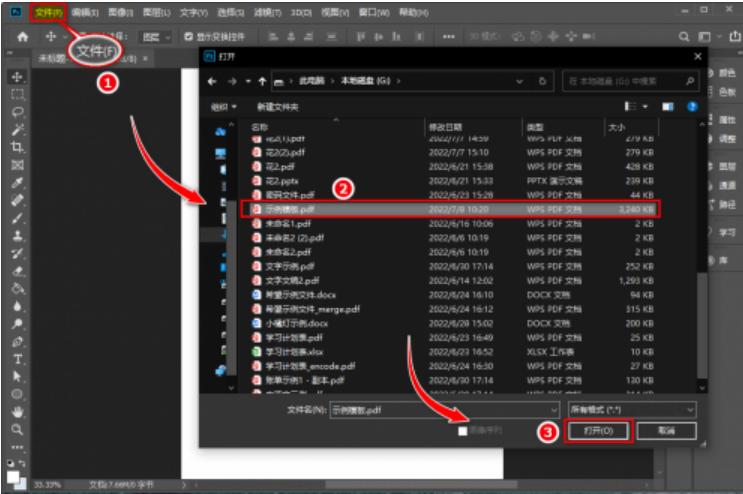This screenshot has width=743, height=494.
Task: Swap foreground and background colors
Action: [x=22, y=463]
